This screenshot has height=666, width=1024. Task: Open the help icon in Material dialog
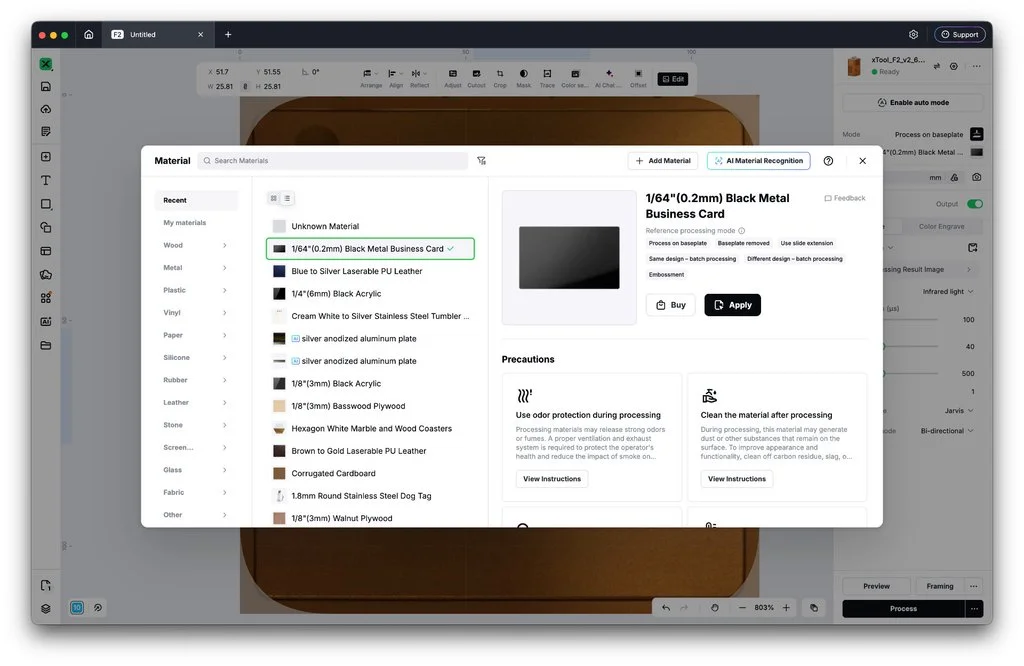828,161
